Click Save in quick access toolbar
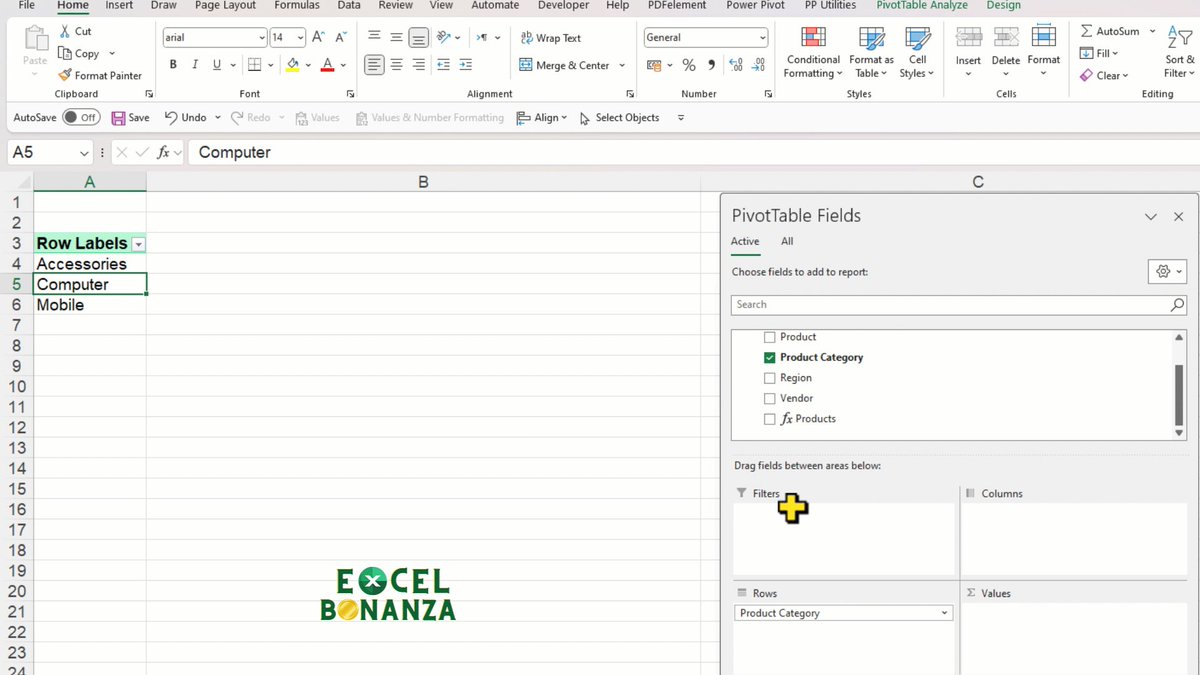1200x675 pixels. tap(131, 117)
